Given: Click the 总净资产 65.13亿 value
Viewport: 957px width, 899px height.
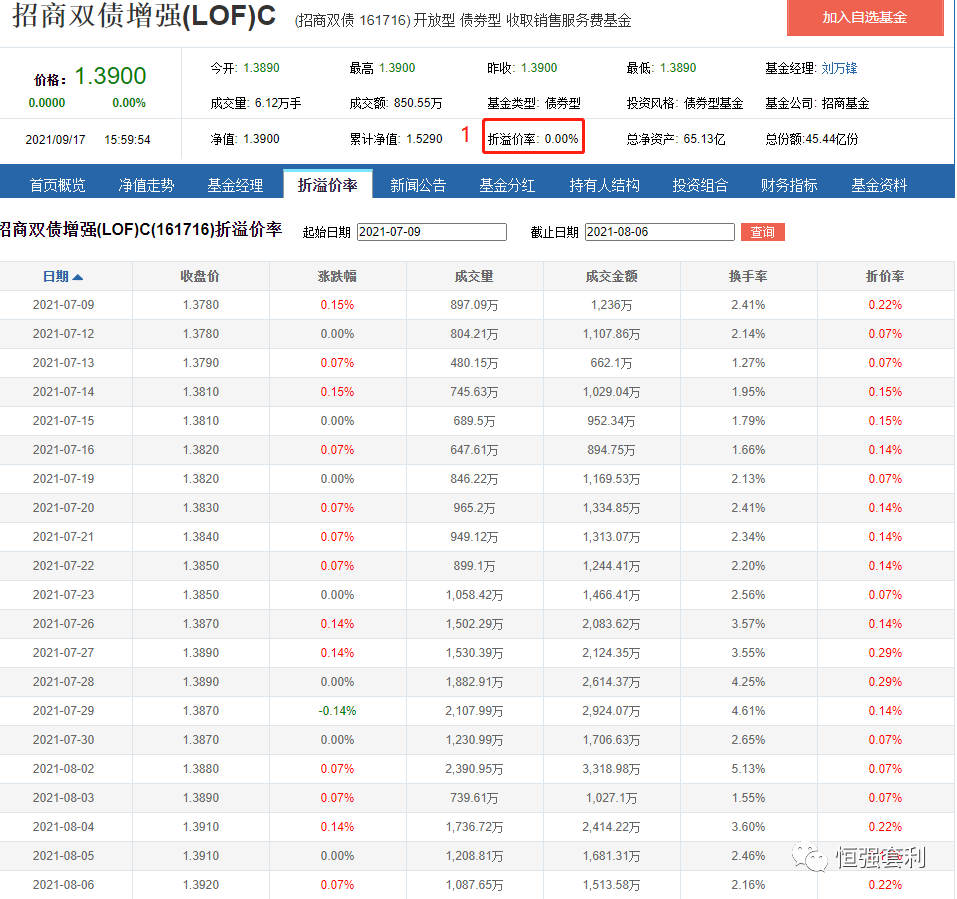Looking at the screenshot, I should [676, 139].
